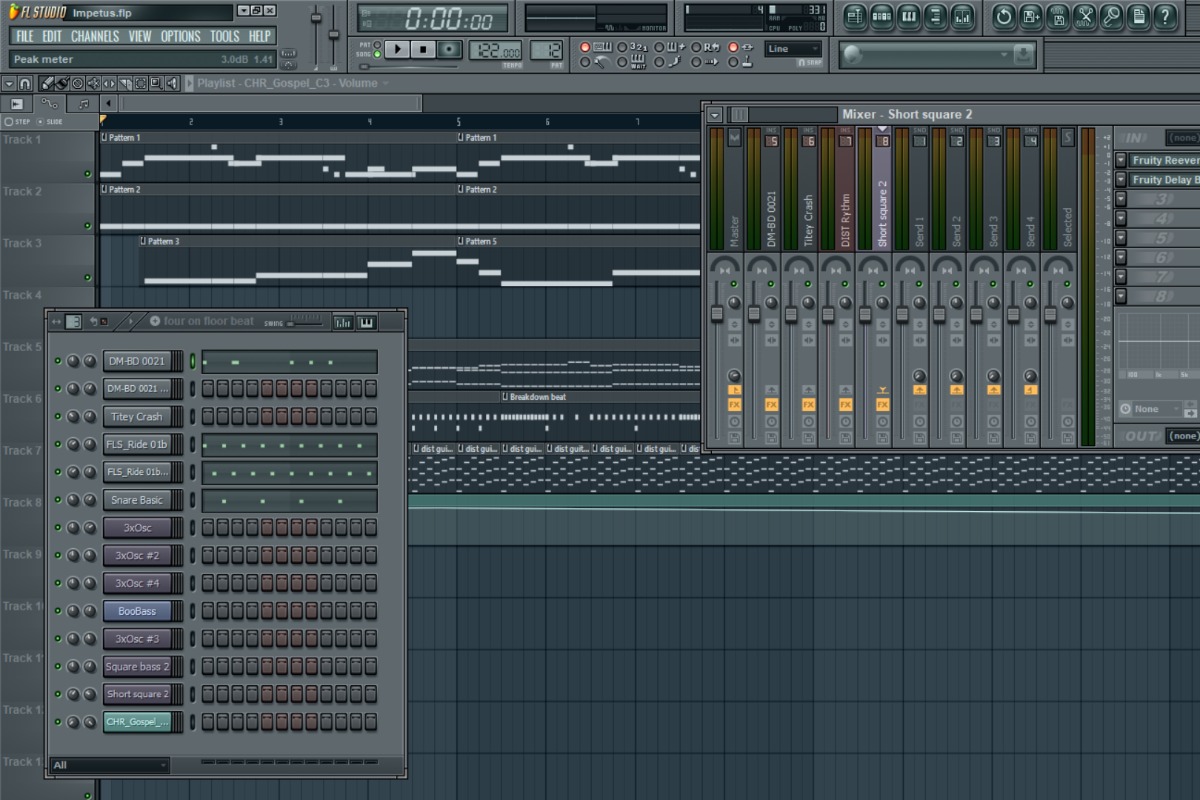Click keyboard editor icon in step sequencer
1200x800 pixels.
point(367,322)
